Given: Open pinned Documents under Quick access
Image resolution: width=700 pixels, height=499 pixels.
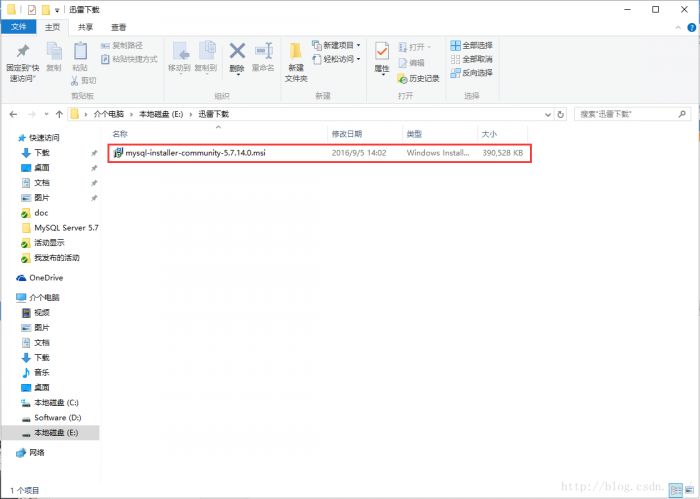Looking at the screenshot, I should [42, 183].
